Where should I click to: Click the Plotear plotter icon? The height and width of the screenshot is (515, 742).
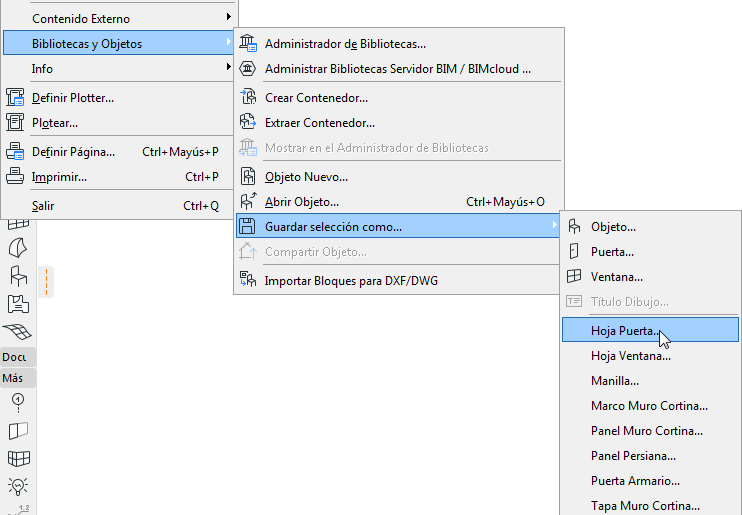pyautogui.click(x=15, y=123)
